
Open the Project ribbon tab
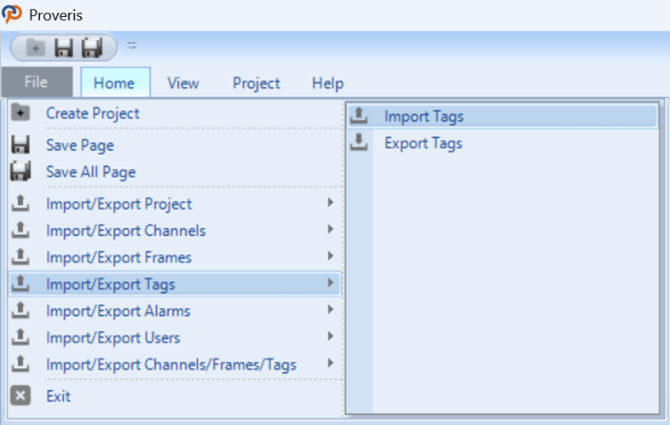[x=256, y=83]
